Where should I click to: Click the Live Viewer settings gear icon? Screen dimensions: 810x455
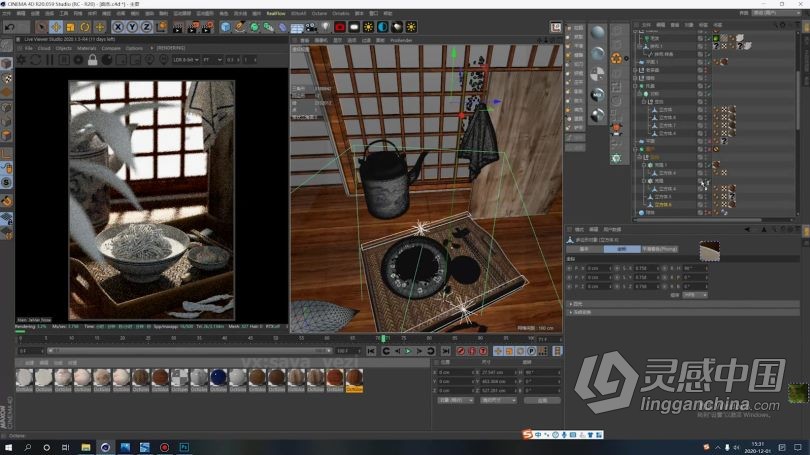click(x=21, y=60)
